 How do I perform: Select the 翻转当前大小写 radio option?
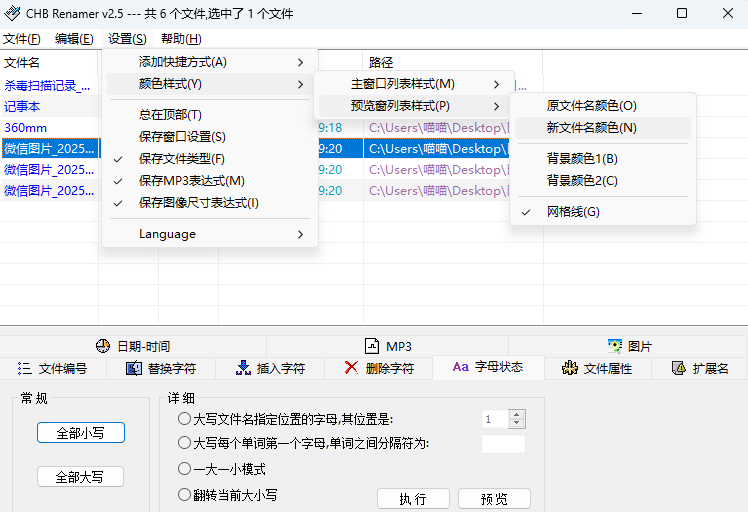(184, 494)
